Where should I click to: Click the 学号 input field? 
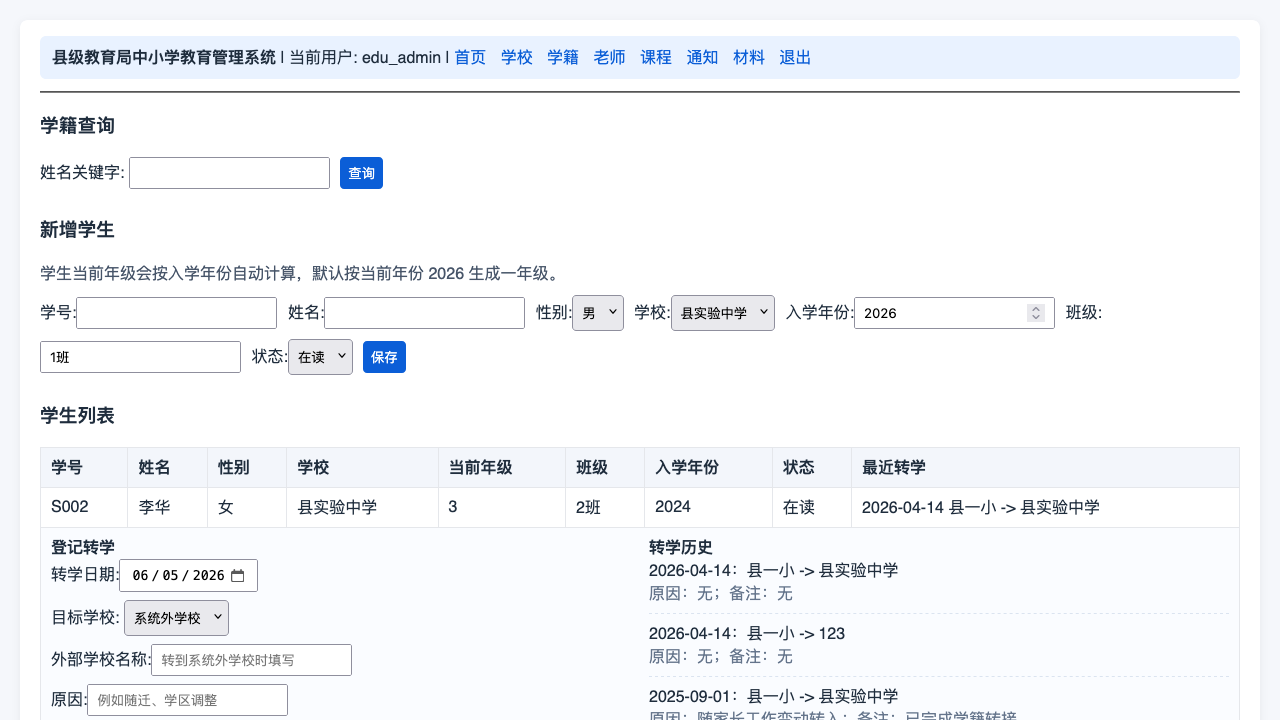[x=176, y=313]
